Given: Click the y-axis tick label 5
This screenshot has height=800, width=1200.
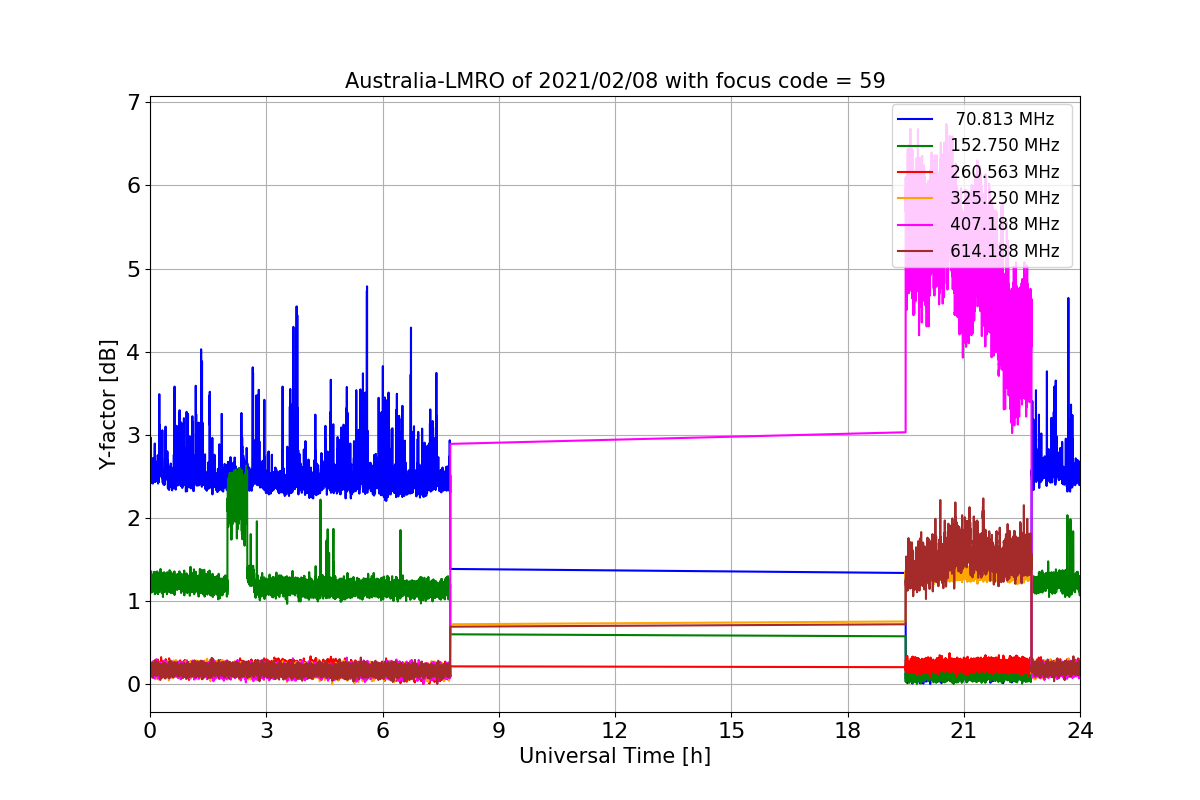Looking at the screenshot, I should coord(133,269).
